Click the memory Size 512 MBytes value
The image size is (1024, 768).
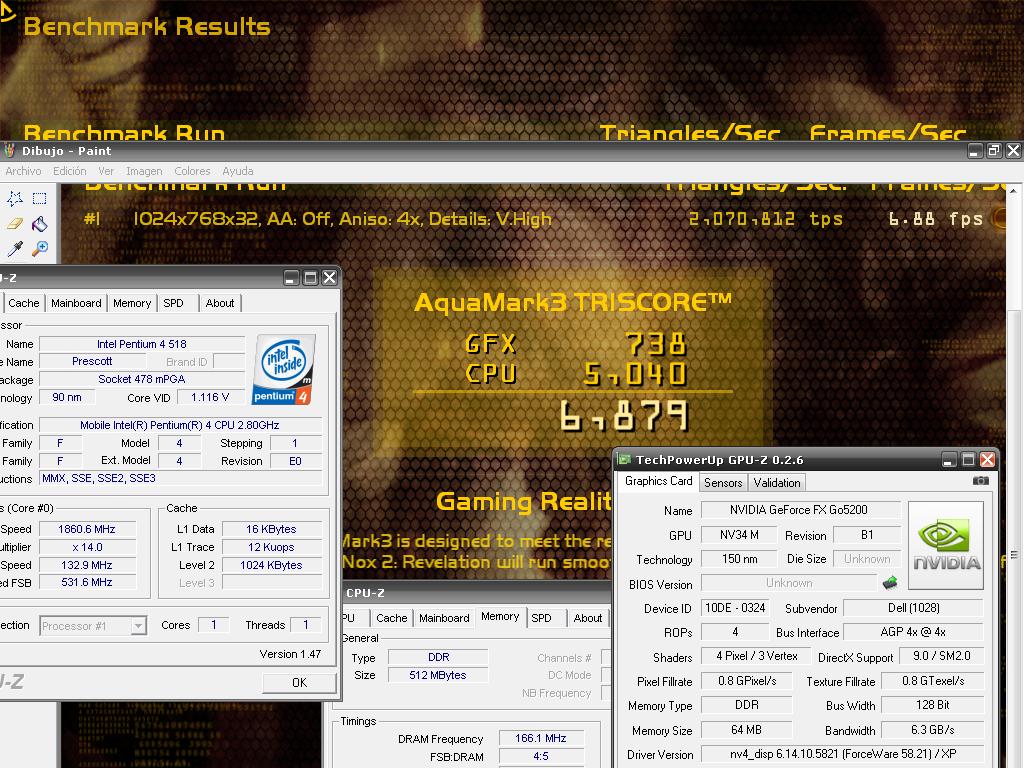coord(438,675)
